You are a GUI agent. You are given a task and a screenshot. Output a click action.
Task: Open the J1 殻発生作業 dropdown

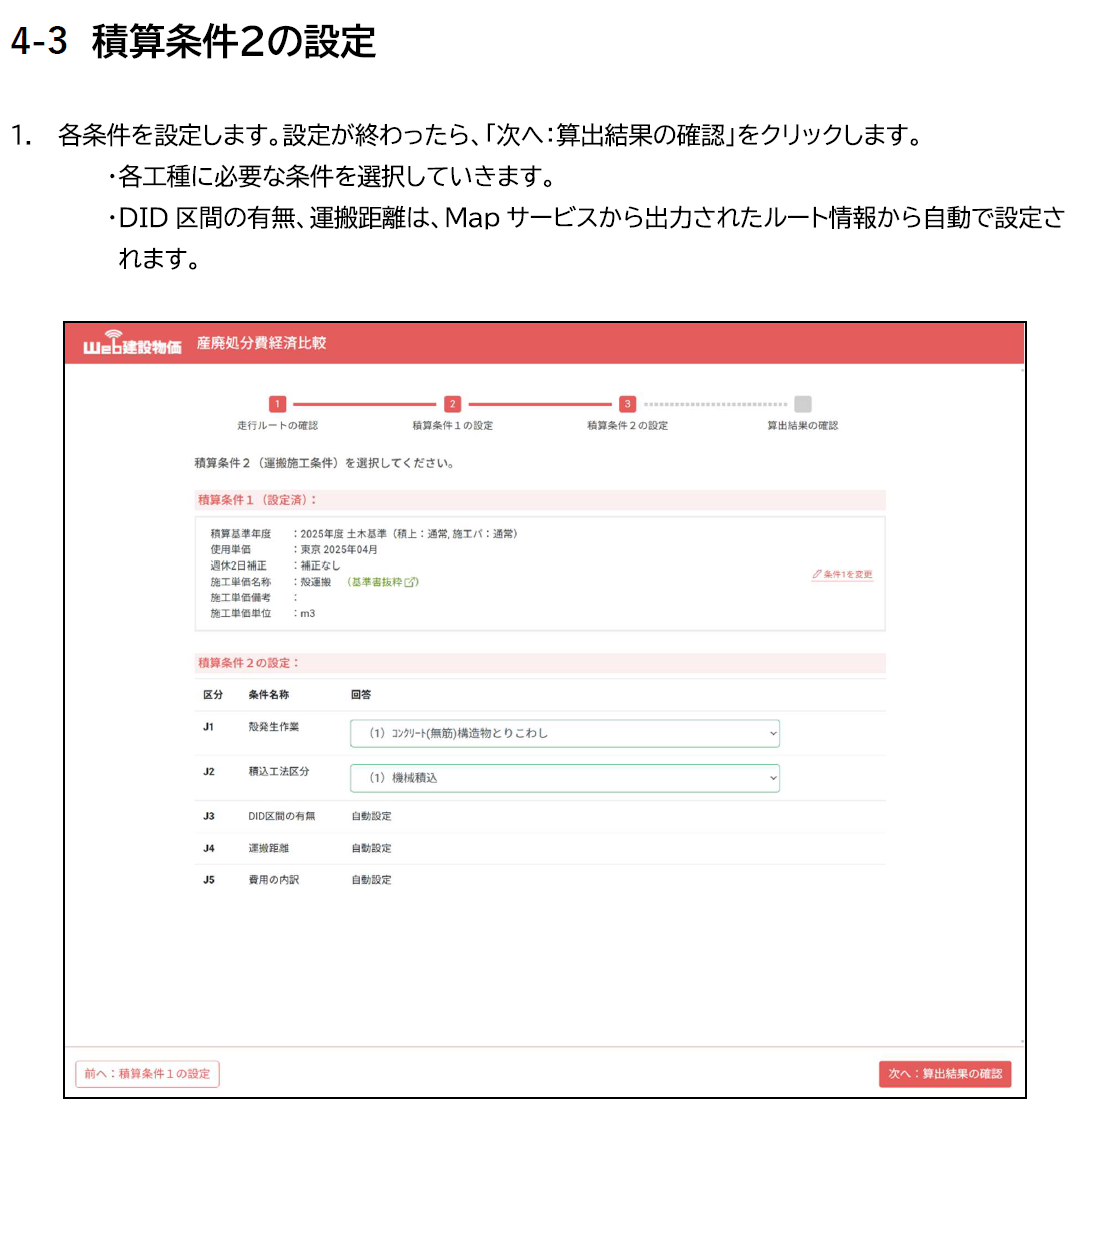pos(565,733)
